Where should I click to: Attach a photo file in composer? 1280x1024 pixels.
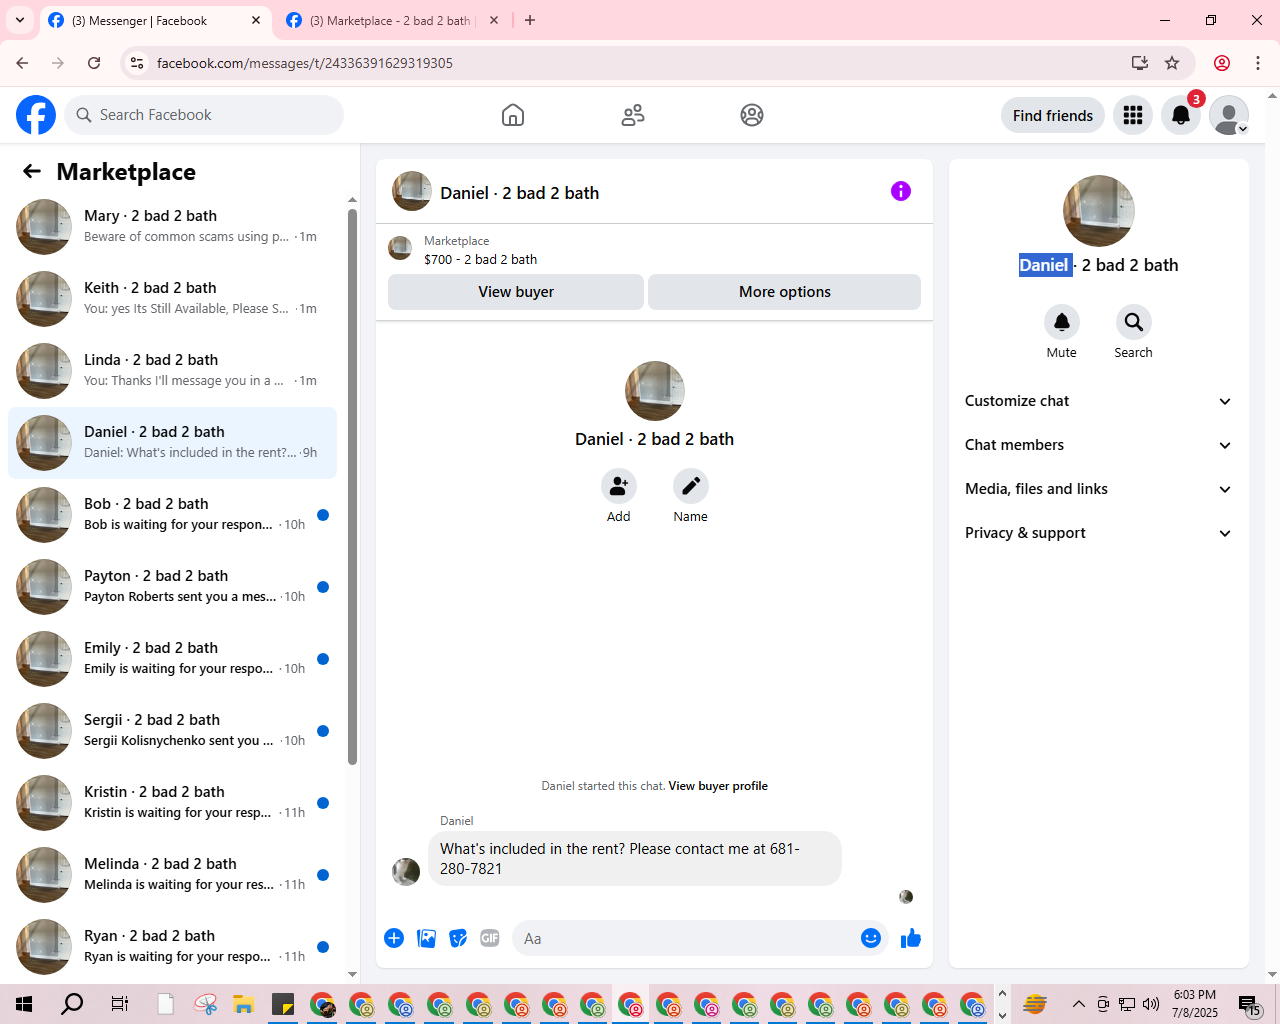426,938
